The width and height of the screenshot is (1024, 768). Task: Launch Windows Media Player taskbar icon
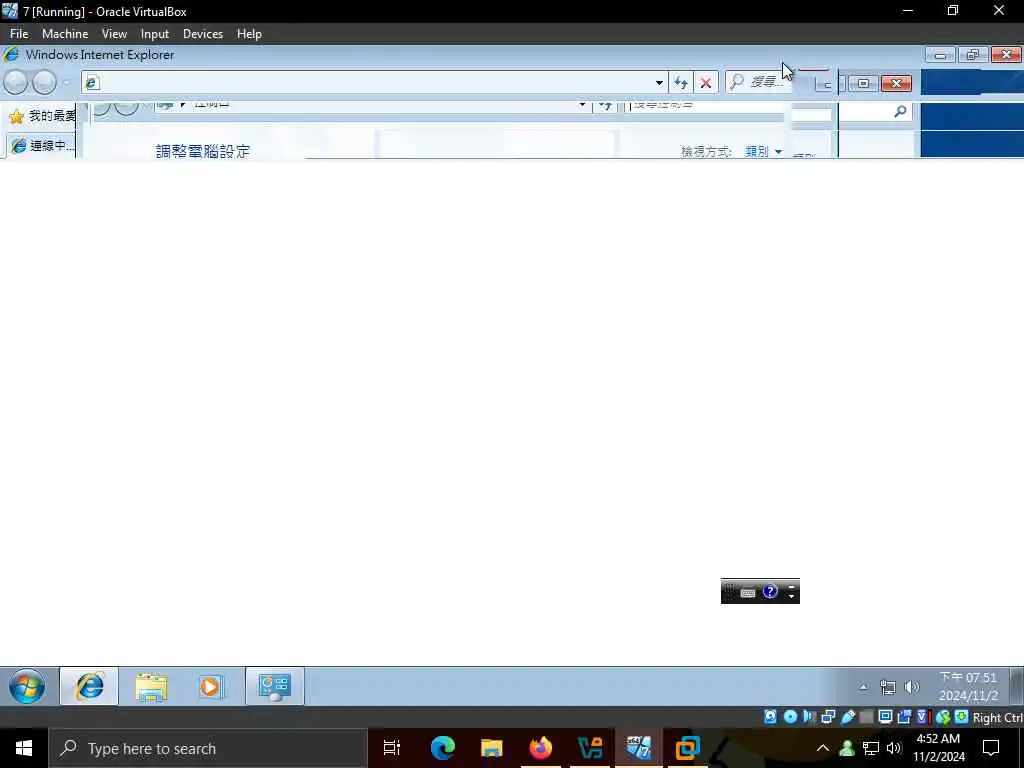point(210,686)
